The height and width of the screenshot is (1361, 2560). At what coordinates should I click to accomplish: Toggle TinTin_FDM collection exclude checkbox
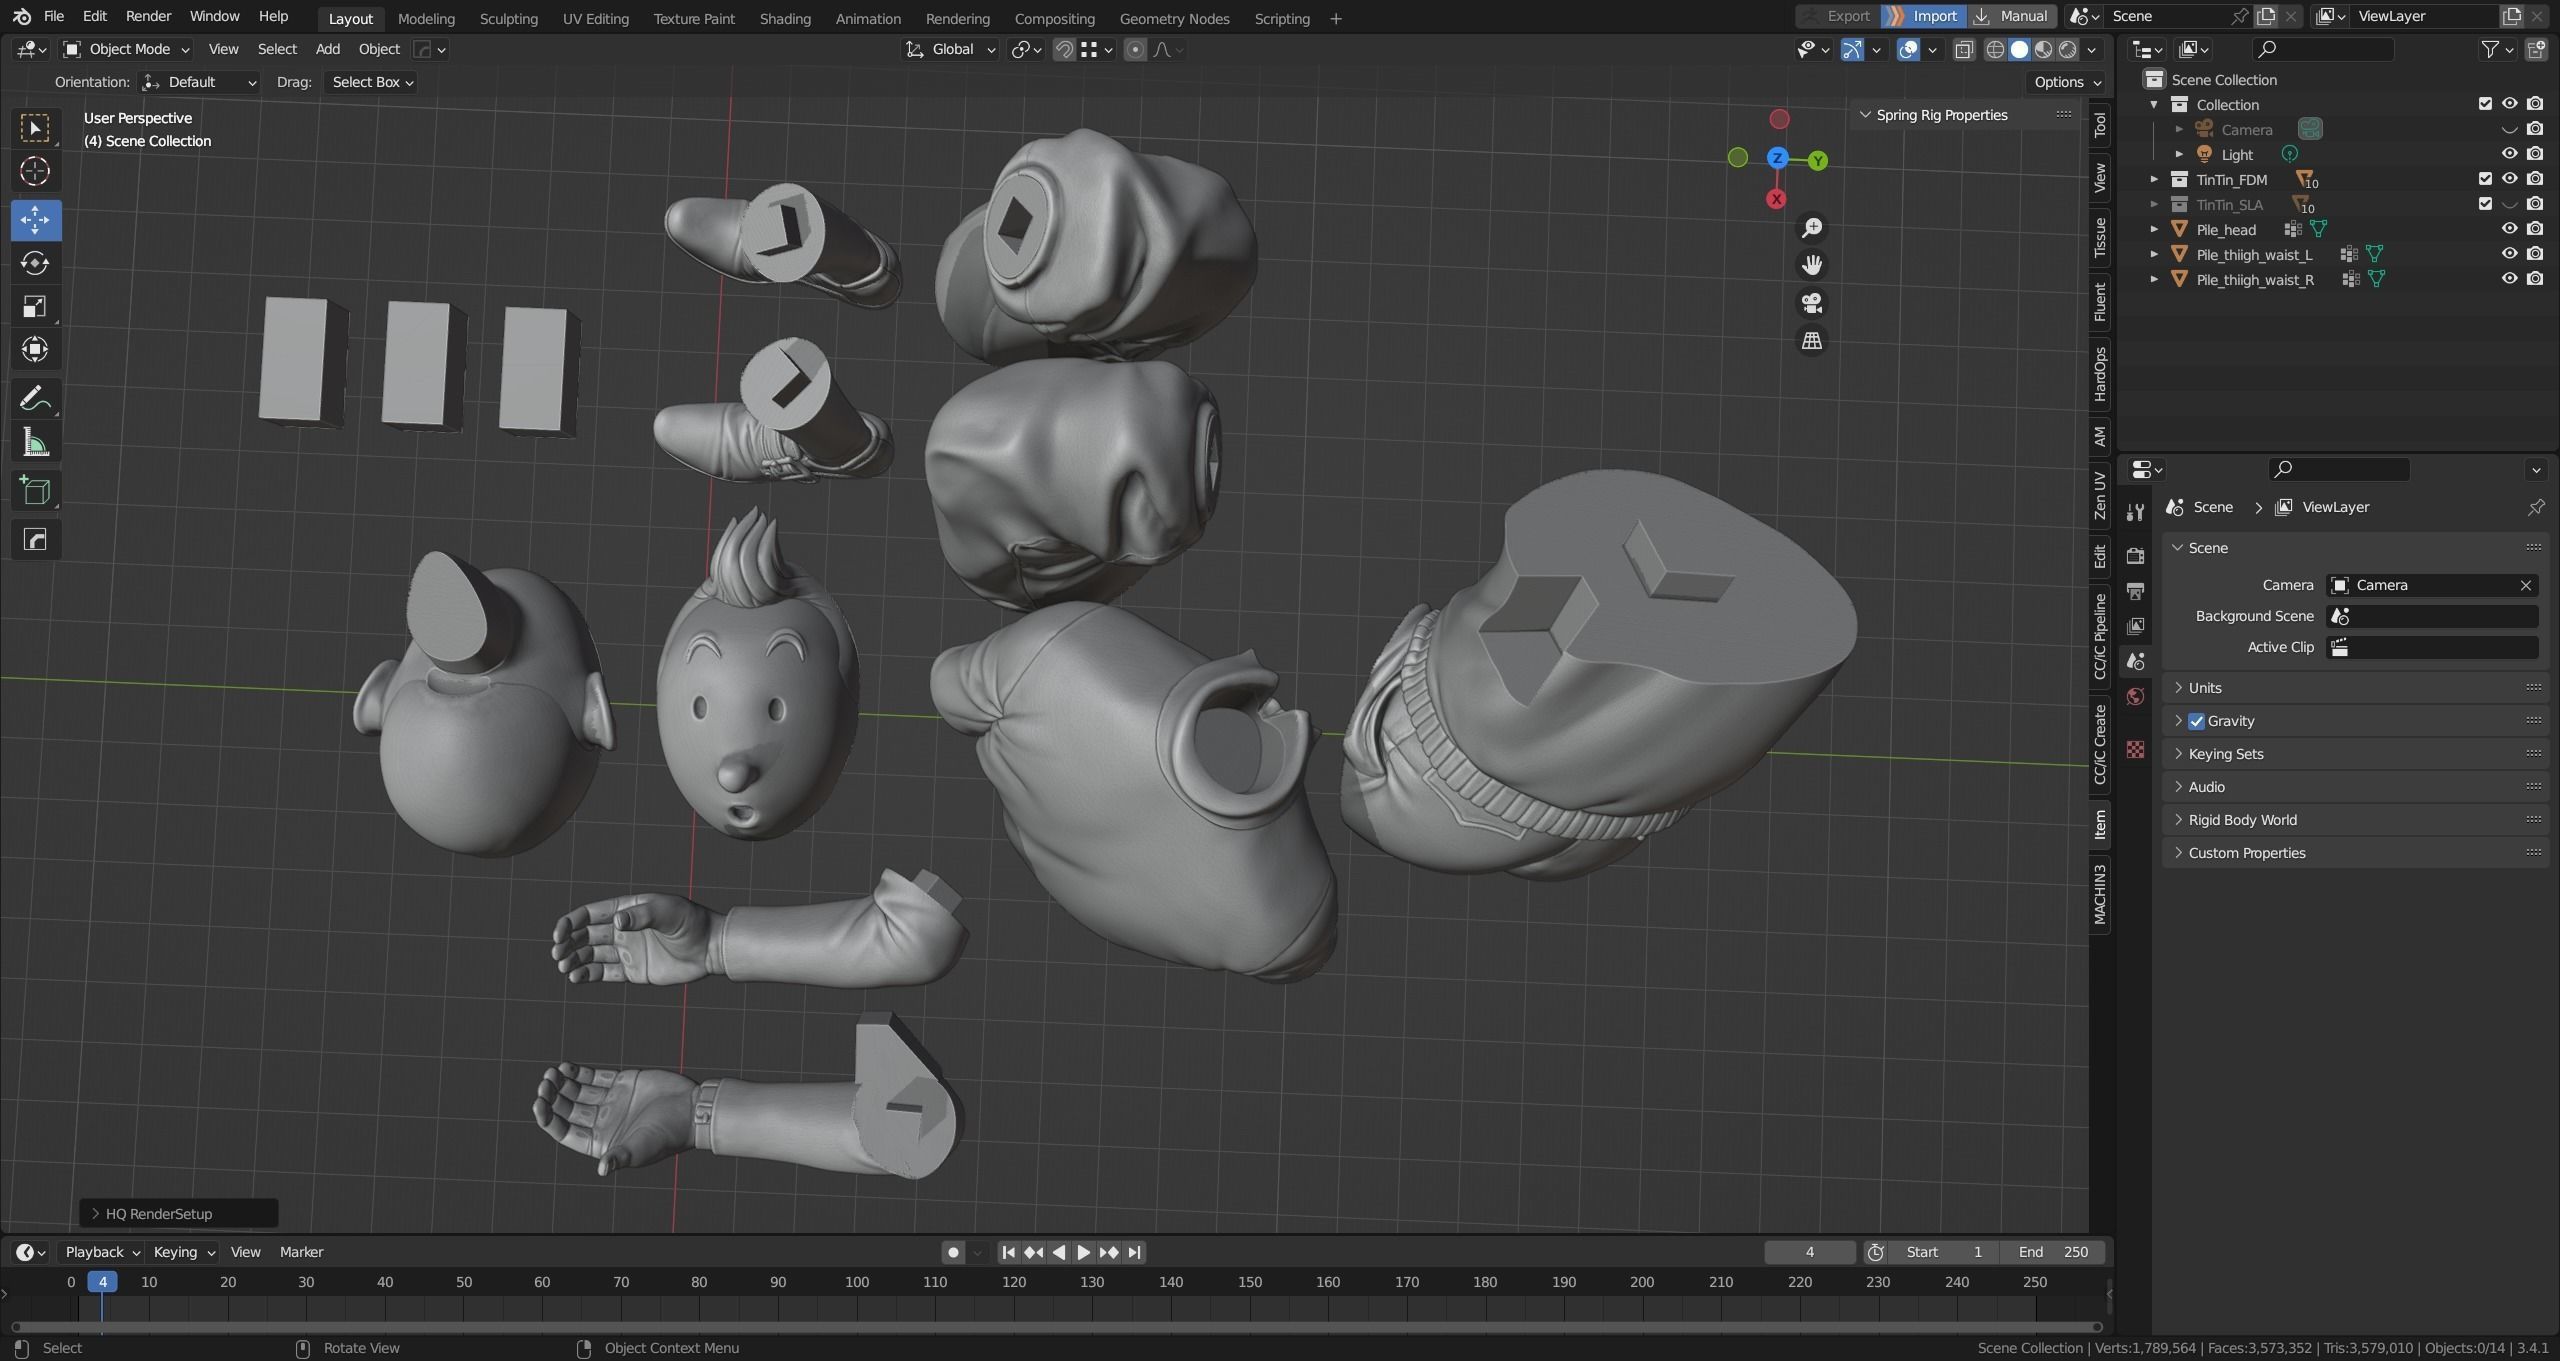2484,179
